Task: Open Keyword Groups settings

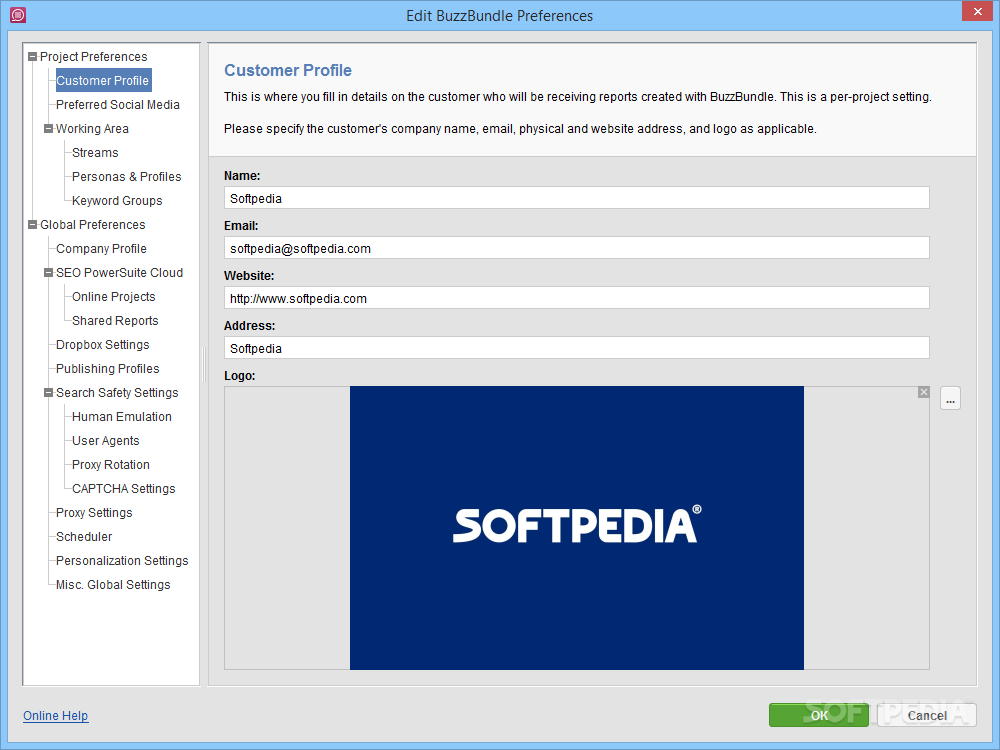Action: pos(117,201)
